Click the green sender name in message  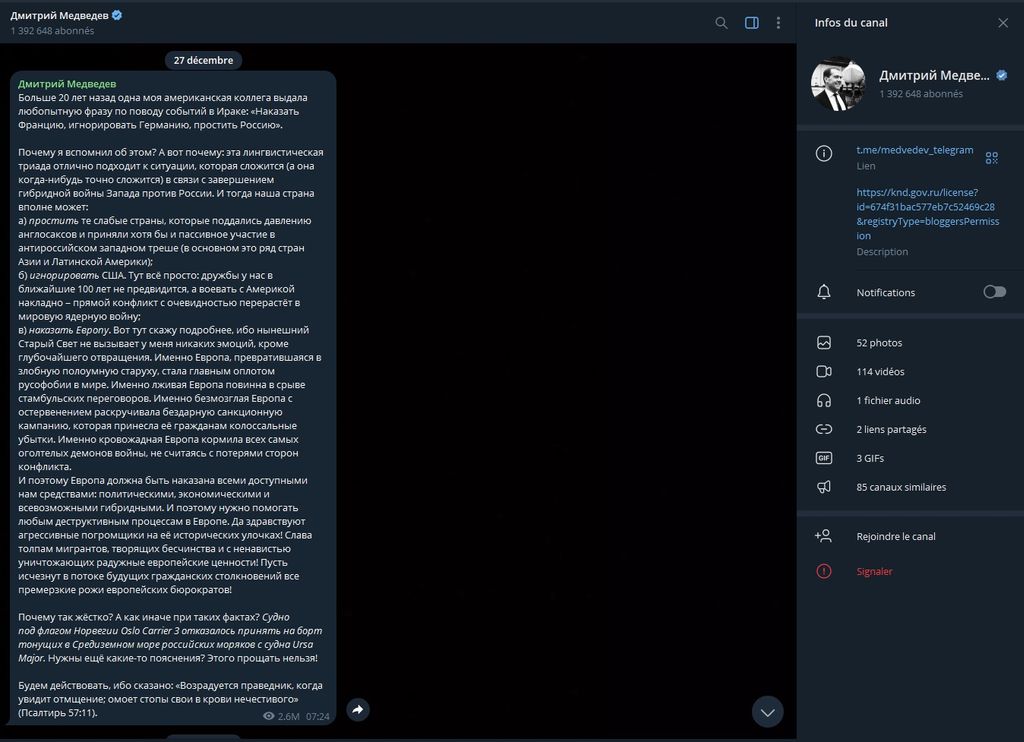click(67, 84)
